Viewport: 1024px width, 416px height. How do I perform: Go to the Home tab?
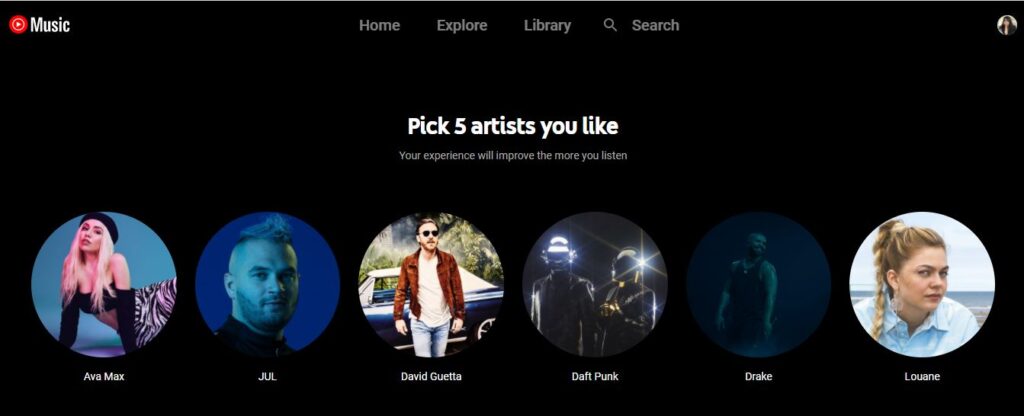(379, 25)
